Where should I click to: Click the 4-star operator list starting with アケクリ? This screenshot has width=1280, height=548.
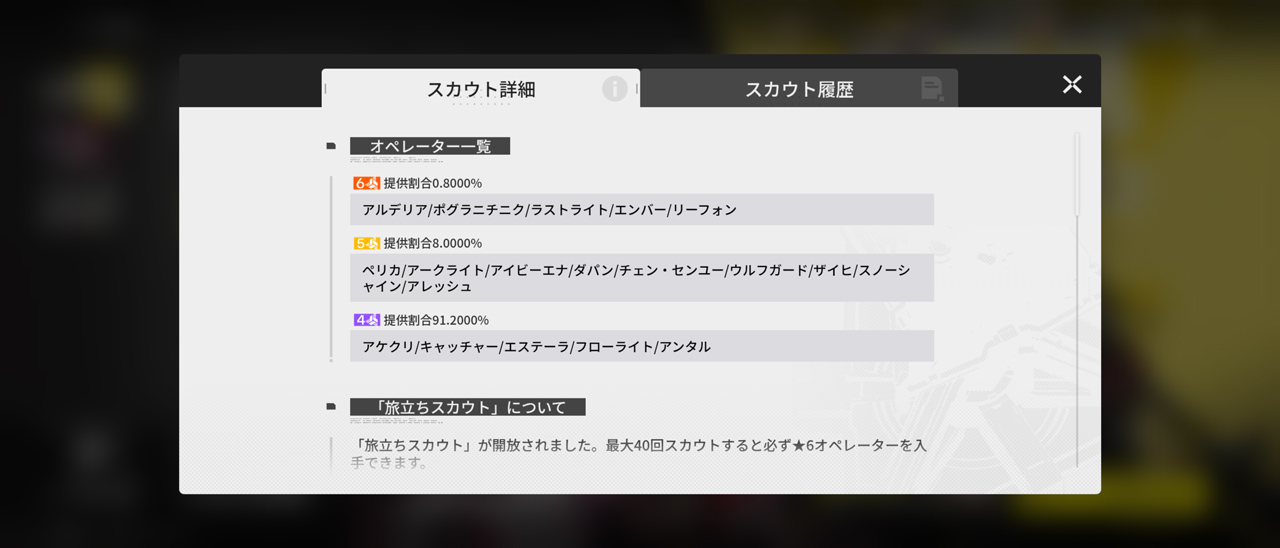click(x=641, y=347)
